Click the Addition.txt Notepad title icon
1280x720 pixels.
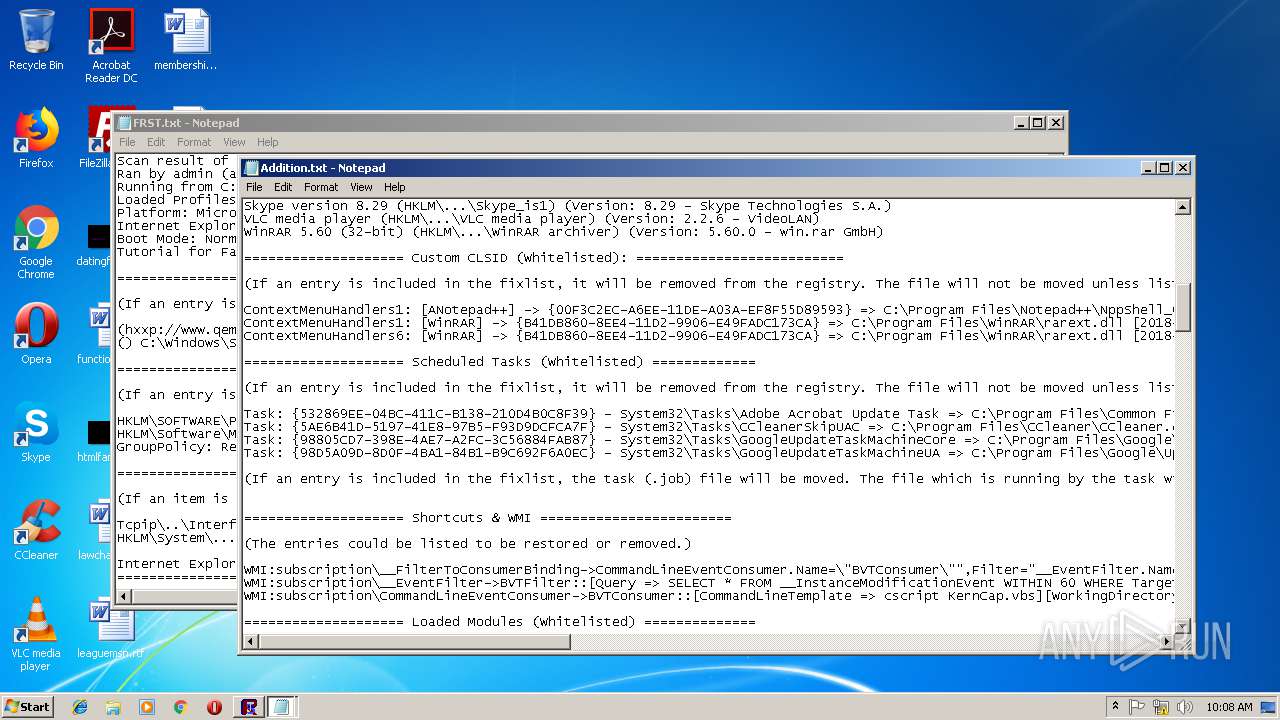click(x=252, y=168)
